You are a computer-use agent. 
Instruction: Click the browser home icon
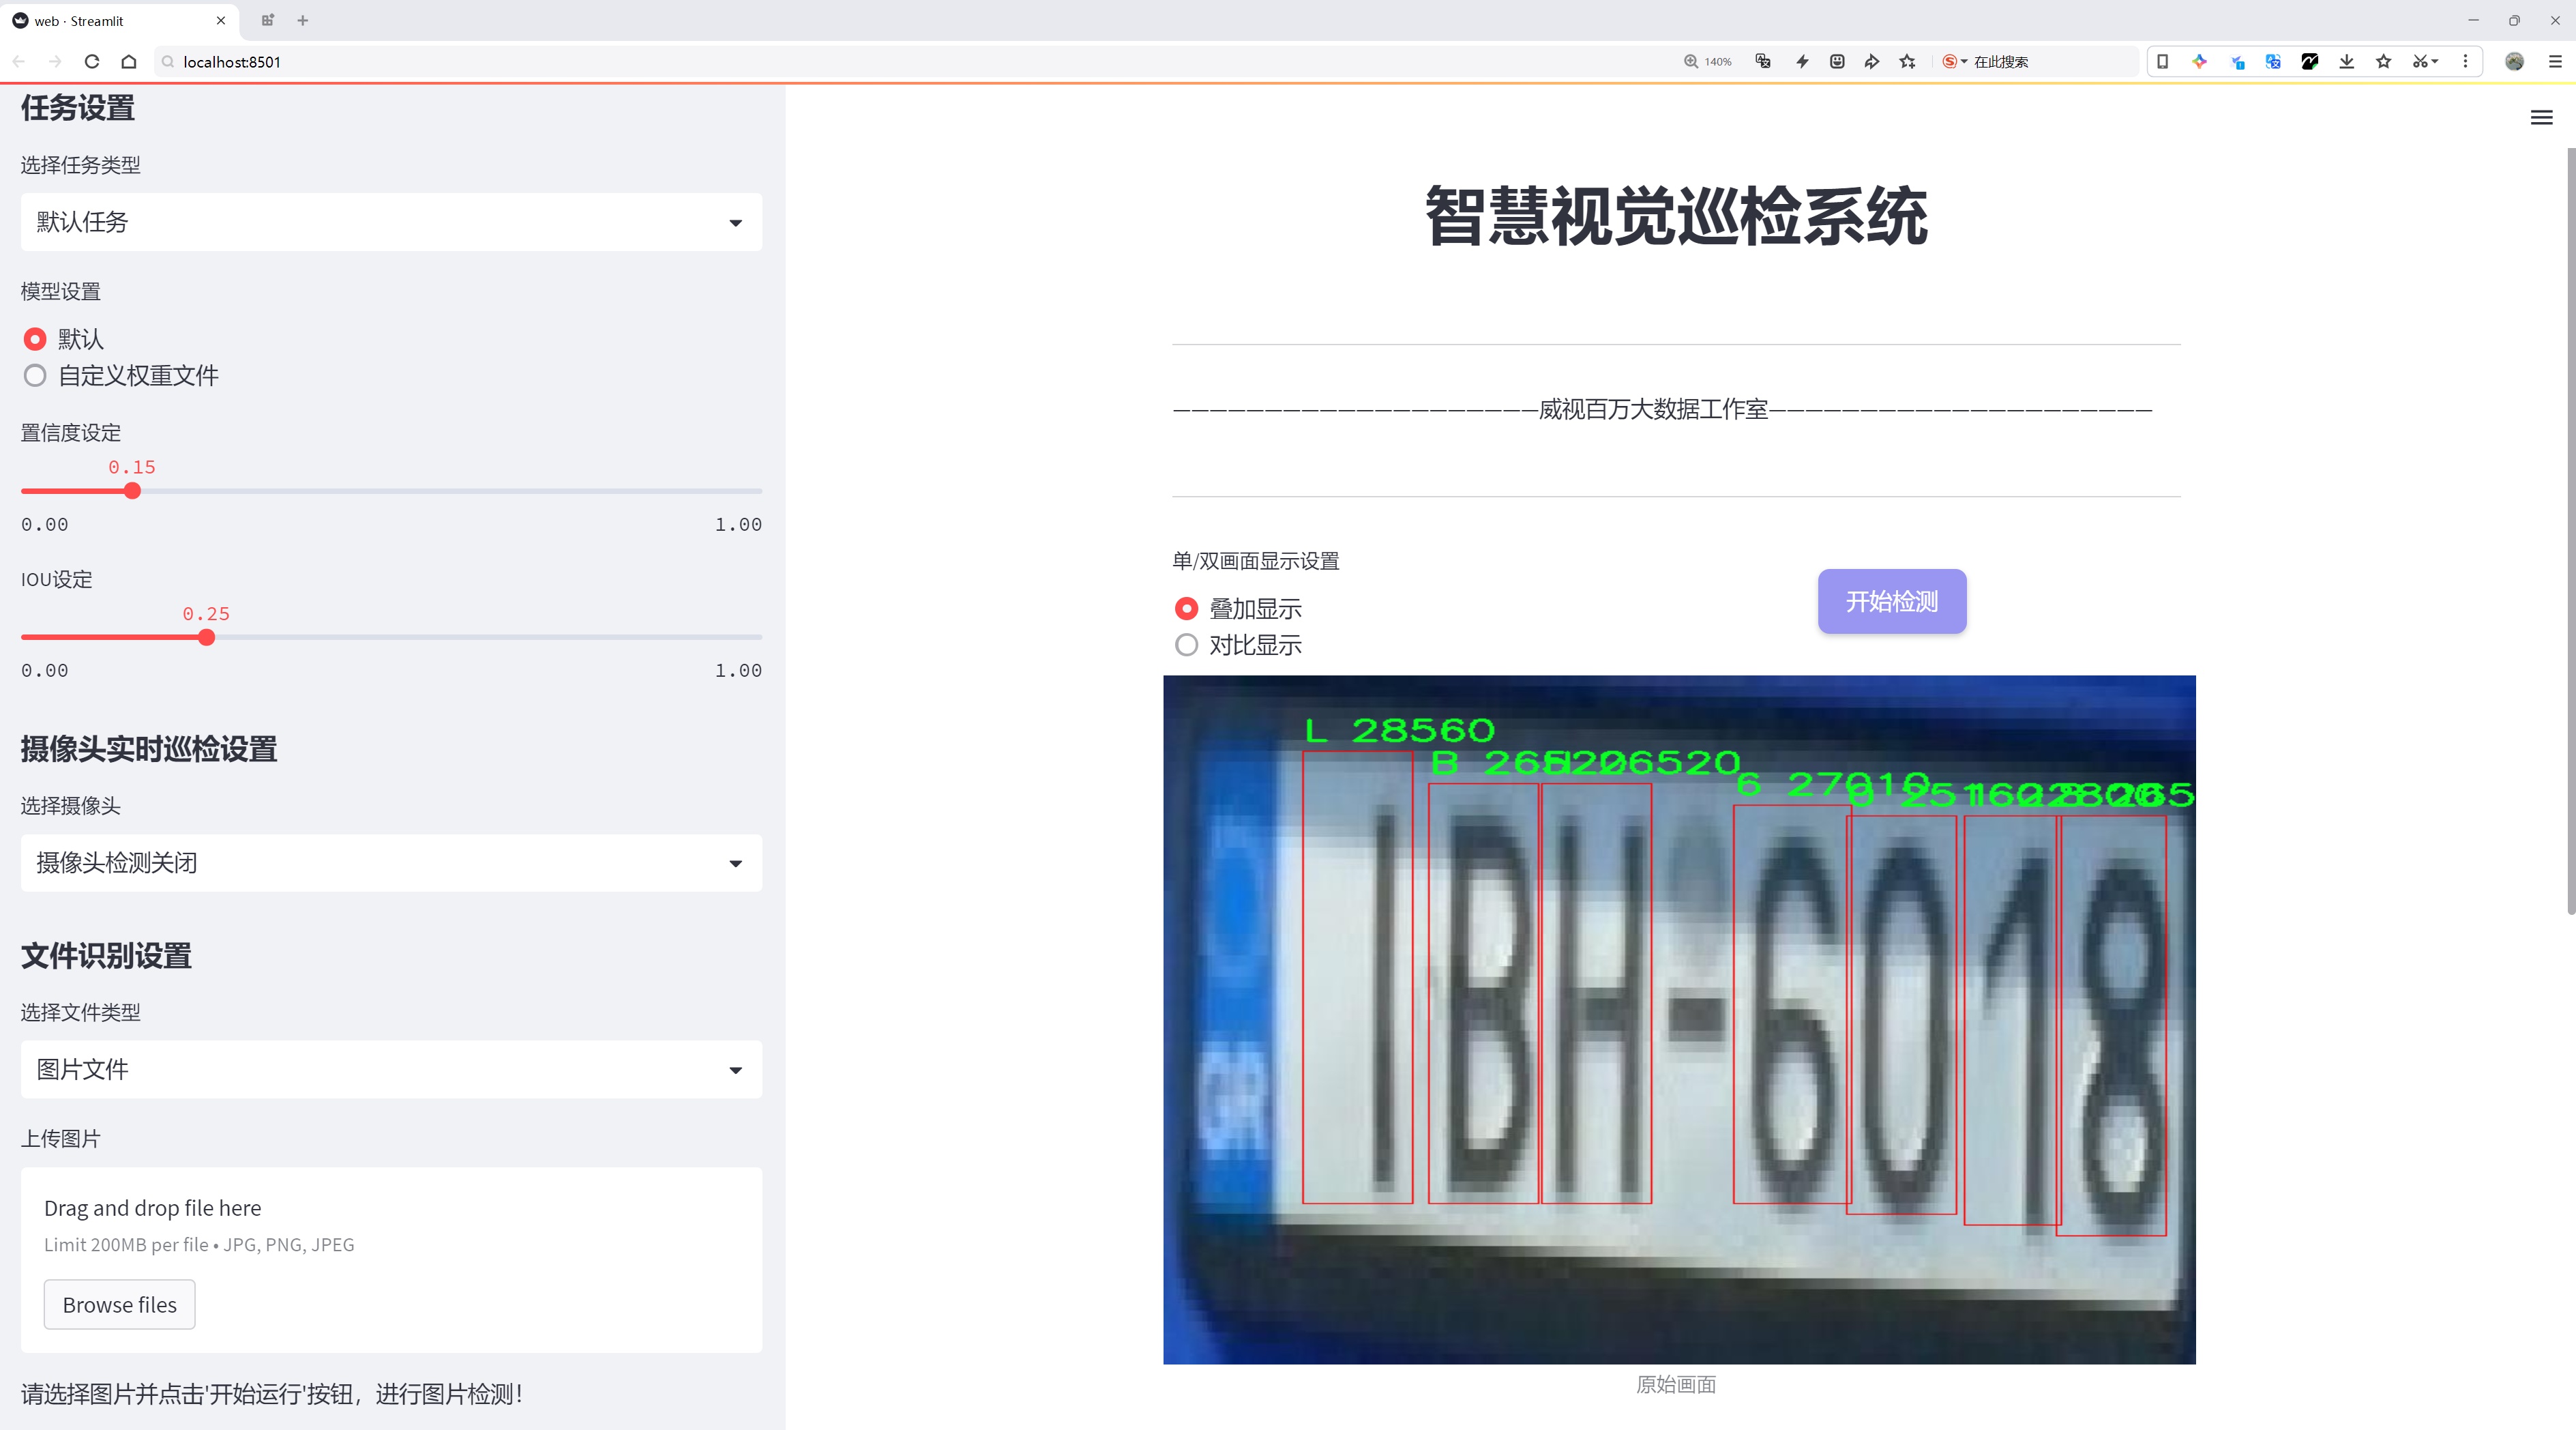click(129, 62)
